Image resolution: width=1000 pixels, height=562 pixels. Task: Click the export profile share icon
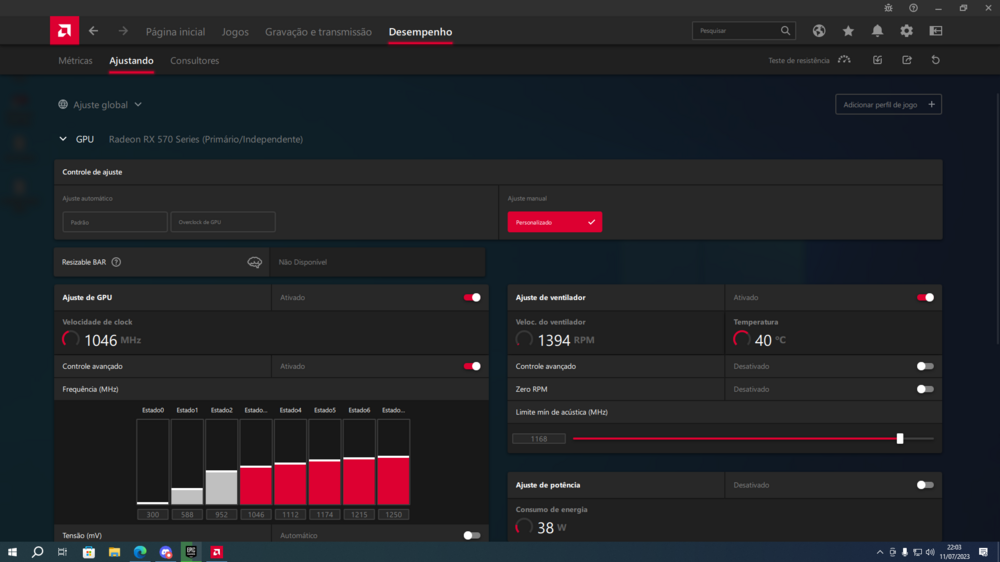tap(907, 60)
